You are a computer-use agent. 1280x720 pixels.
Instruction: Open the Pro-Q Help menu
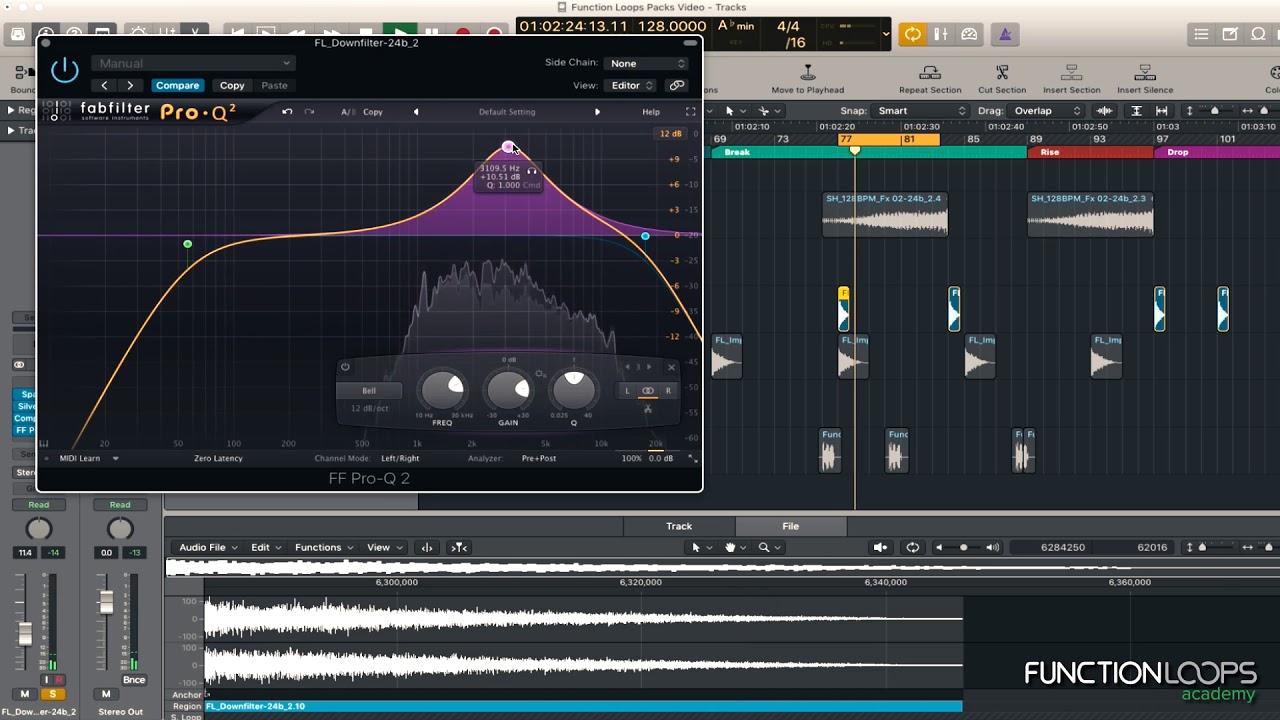[x=651, y=112]
